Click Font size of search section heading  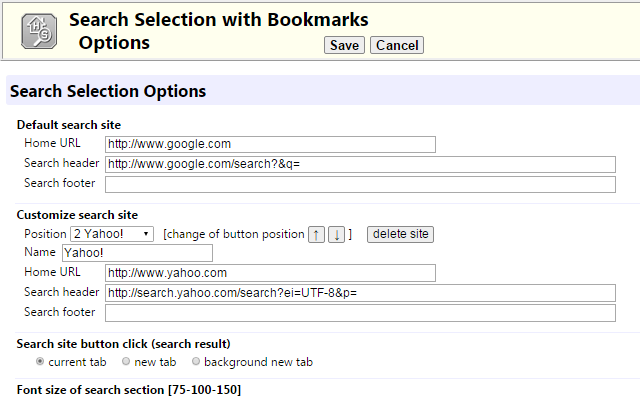coord(129,390)
